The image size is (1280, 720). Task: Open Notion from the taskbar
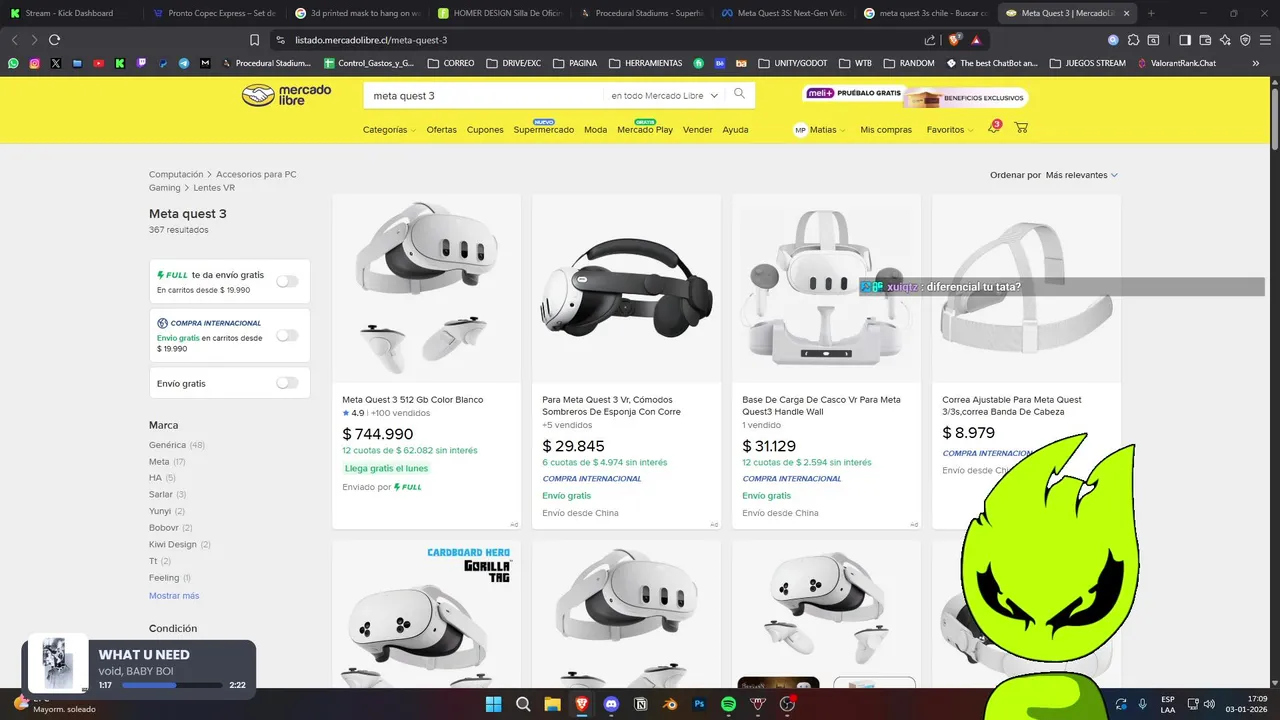pos(641,704)
